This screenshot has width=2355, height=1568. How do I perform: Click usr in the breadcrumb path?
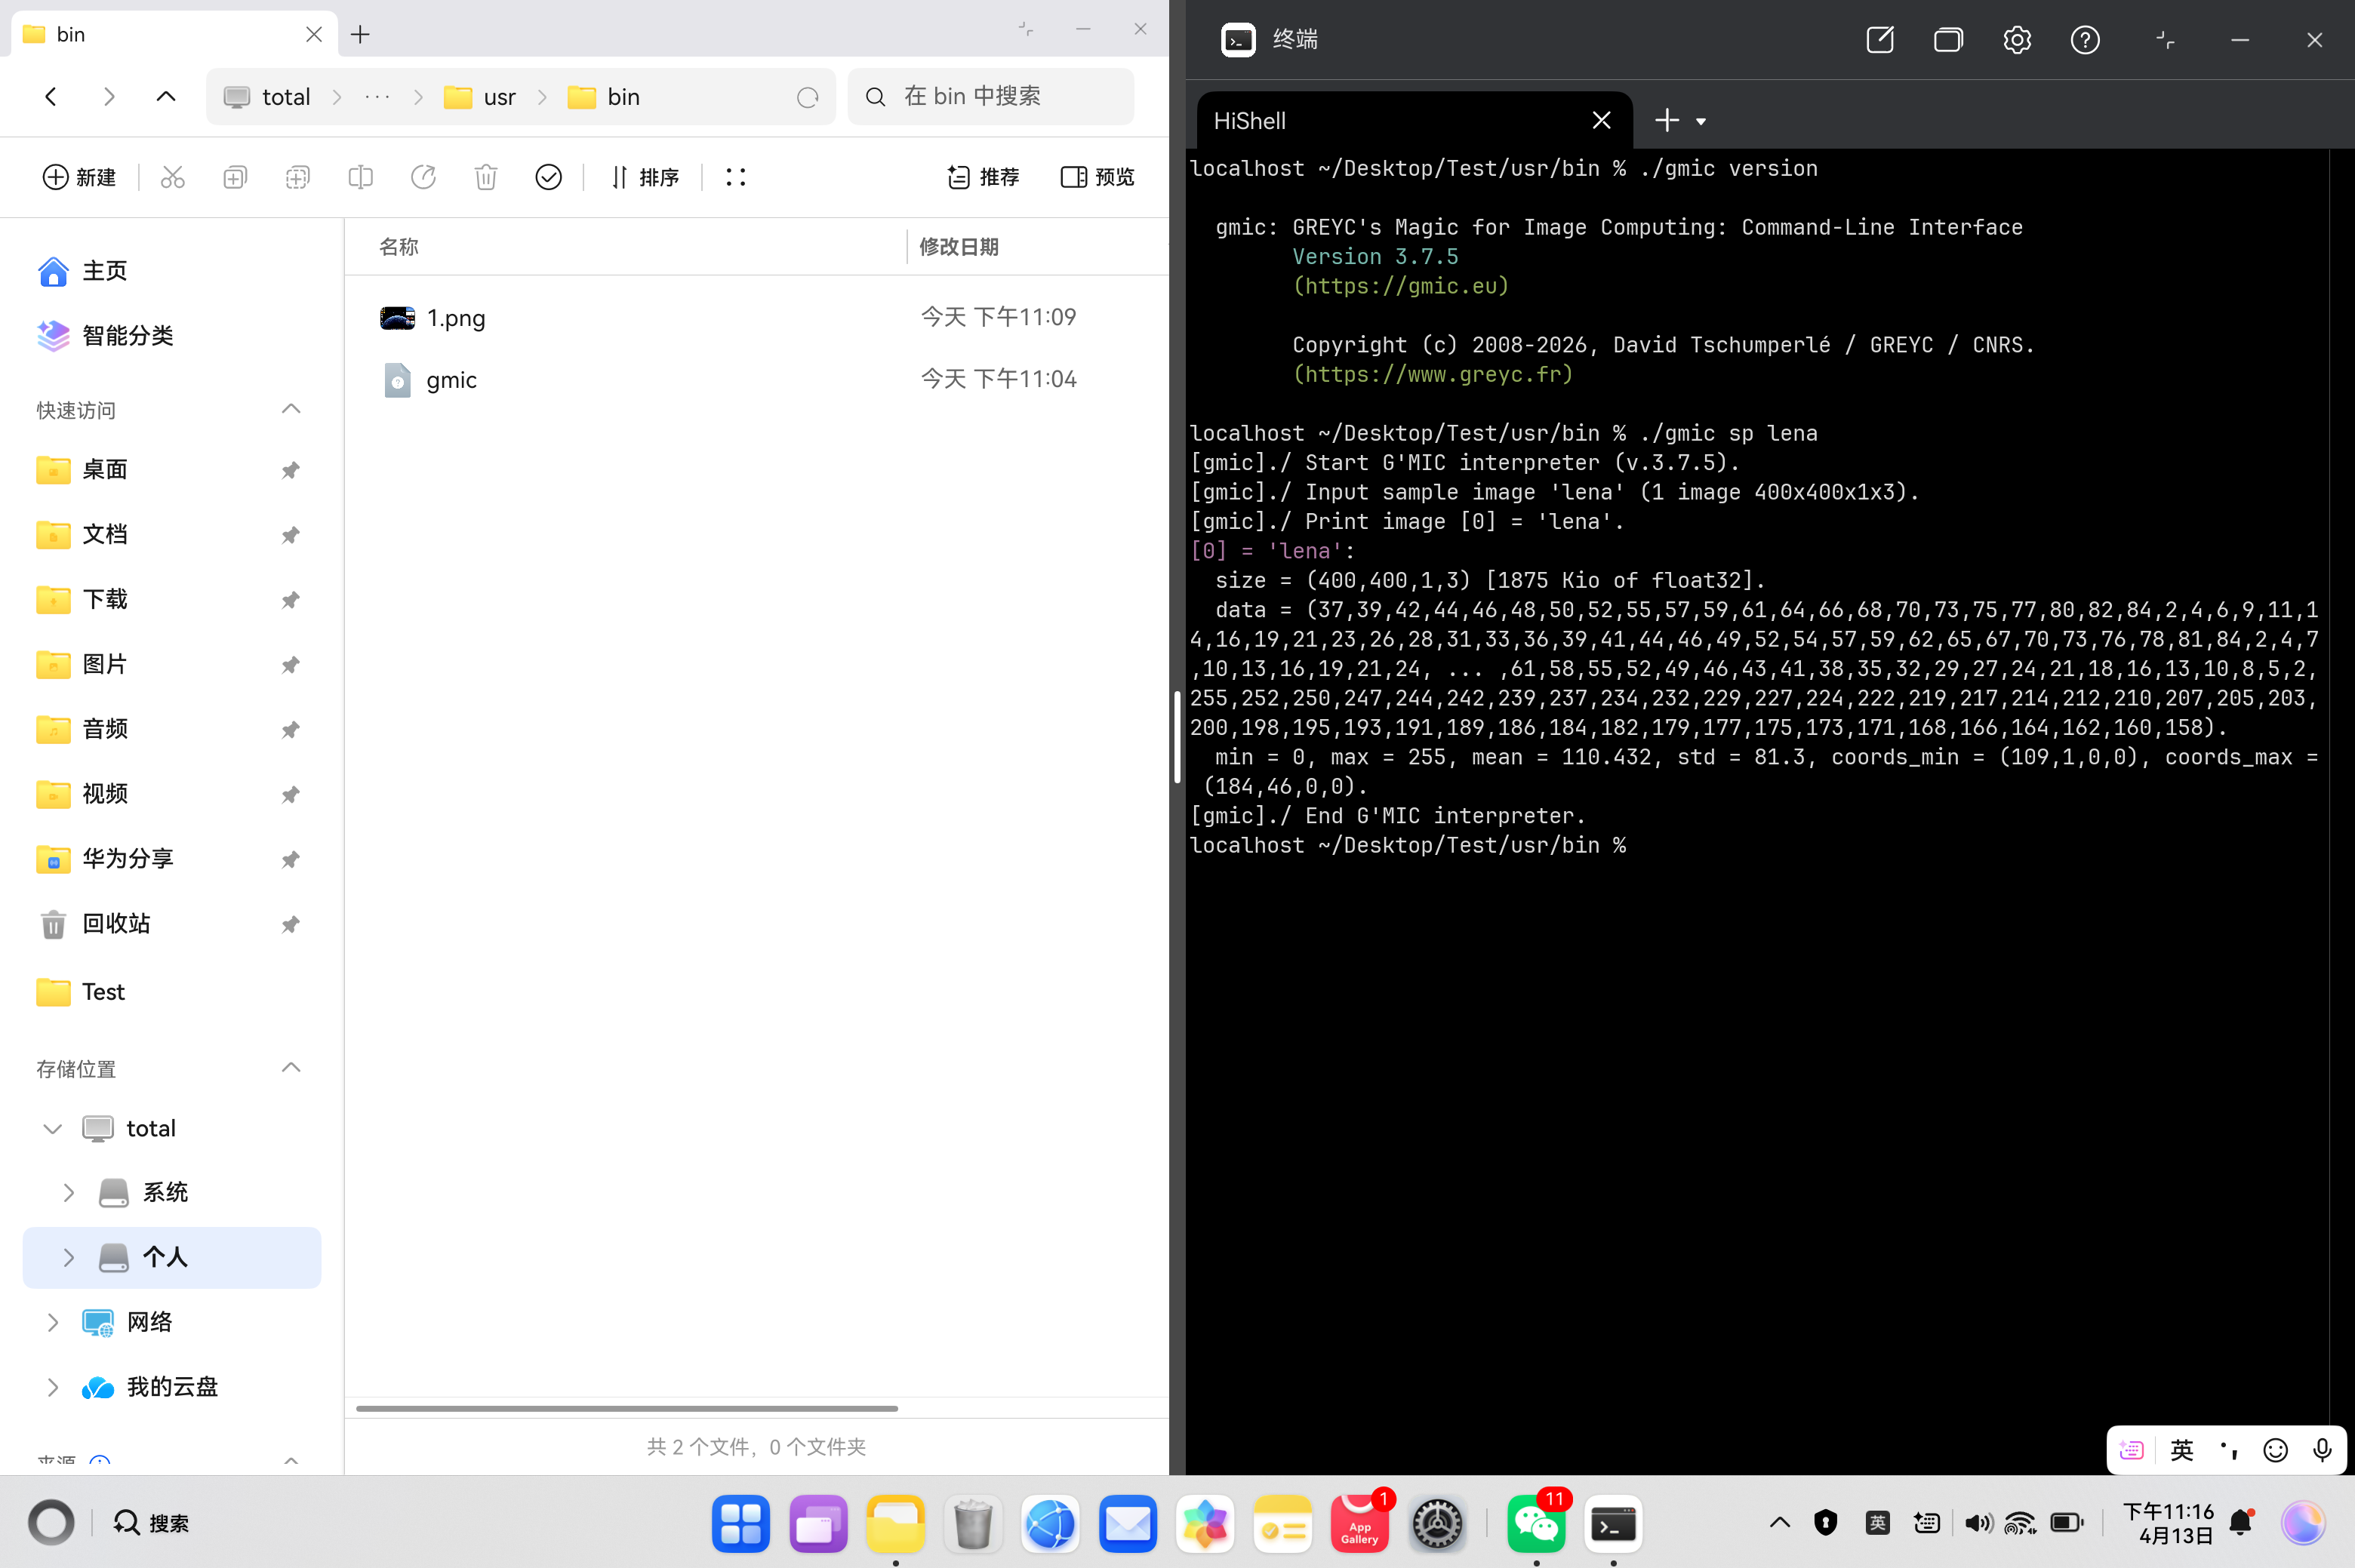[481, 97]
